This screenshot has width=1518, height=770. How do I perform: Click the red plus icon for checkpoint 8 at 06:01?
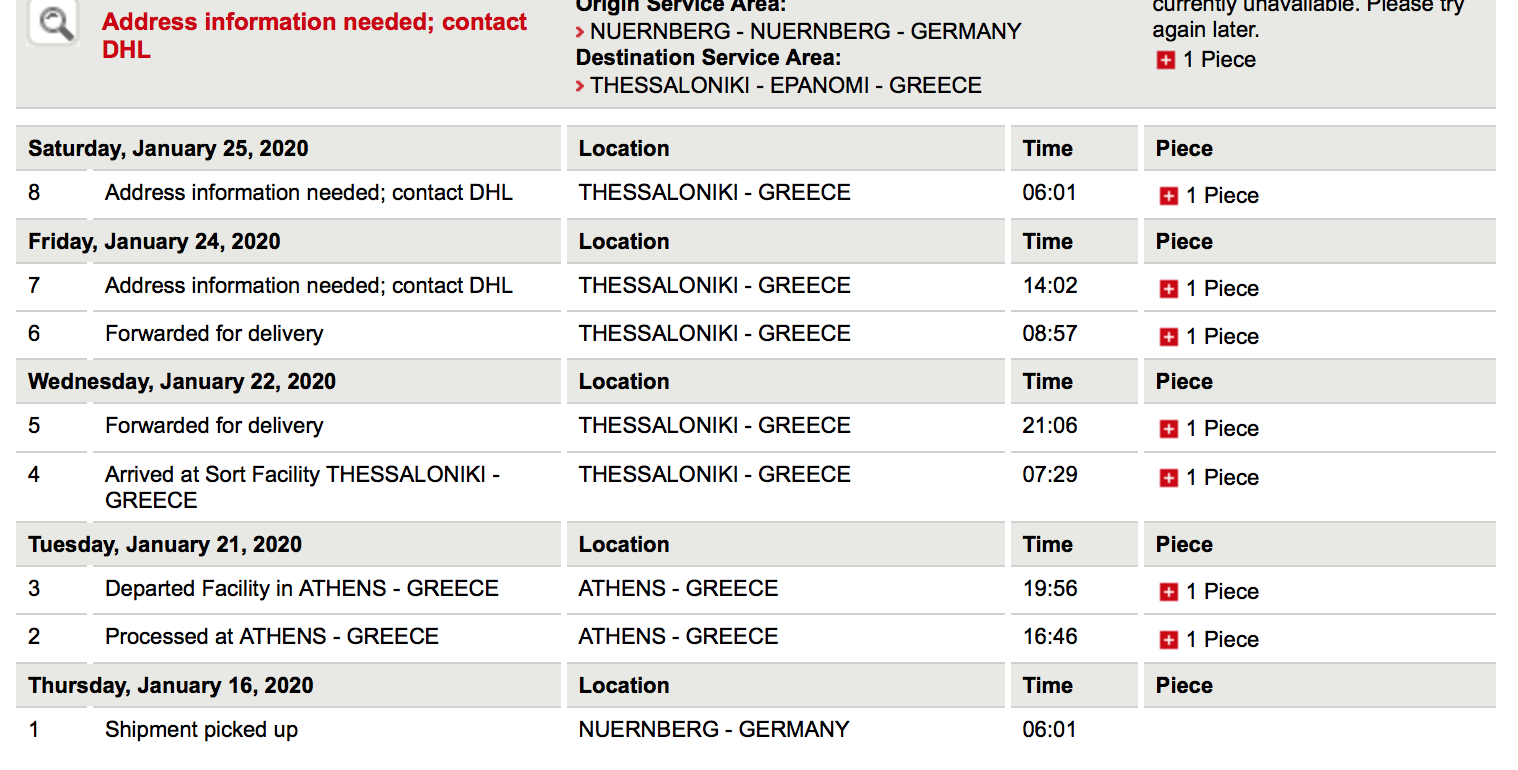[x=1168, y=196]
